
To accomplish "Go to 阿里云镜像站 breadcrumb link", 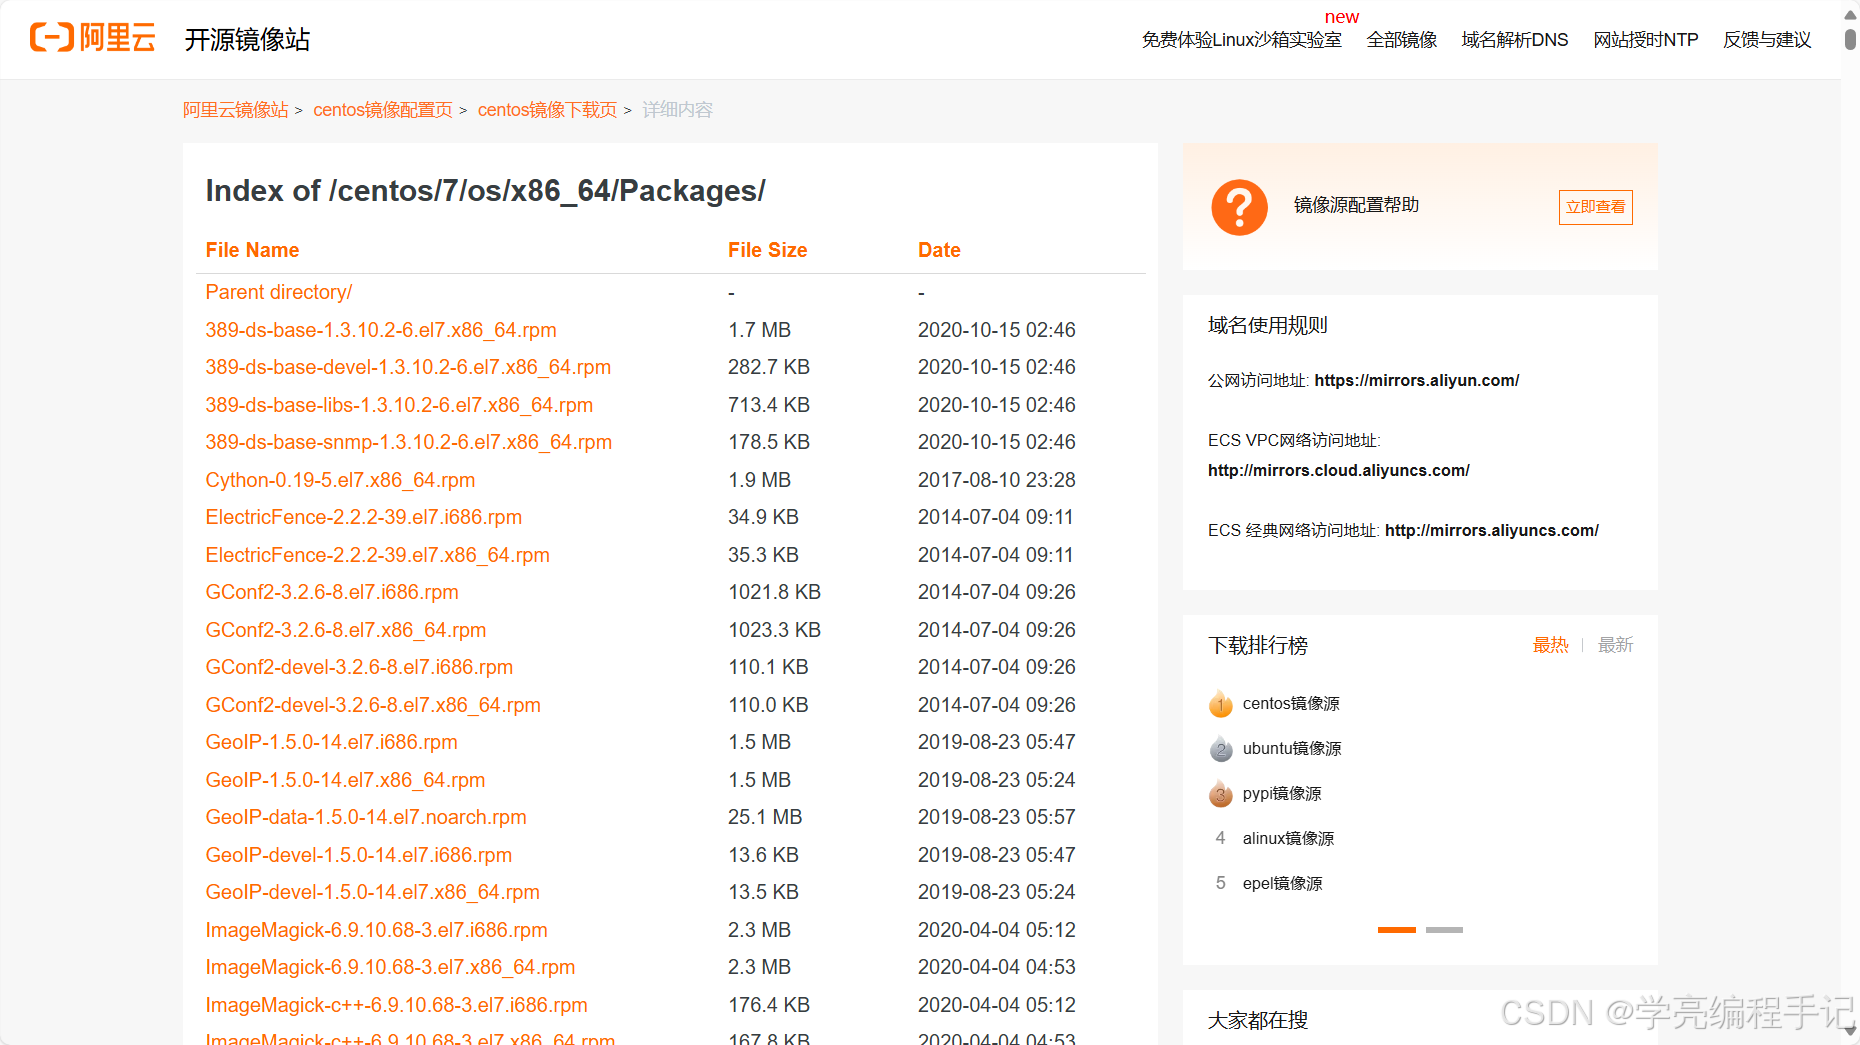I will point(235,110).
